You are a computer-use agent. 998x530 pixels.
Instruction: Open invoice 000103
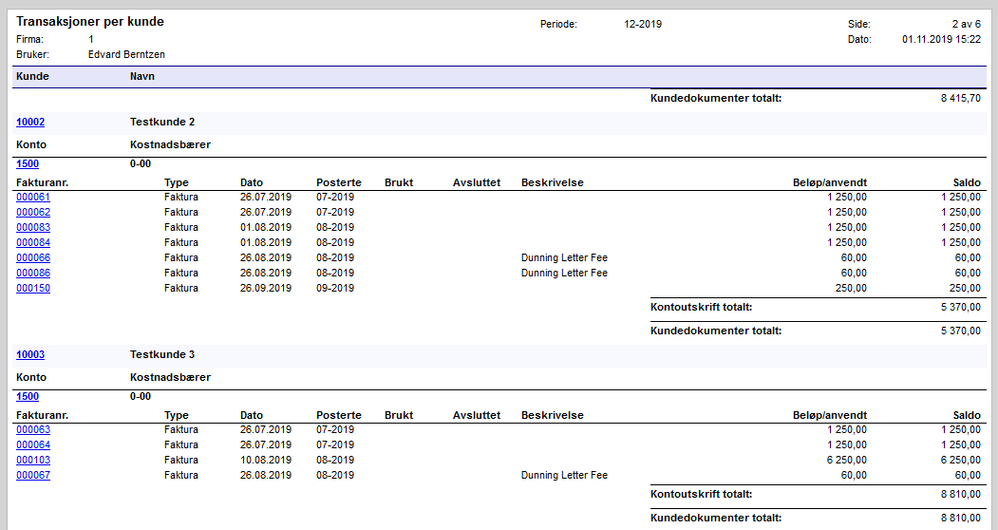[x=33, y=461]
